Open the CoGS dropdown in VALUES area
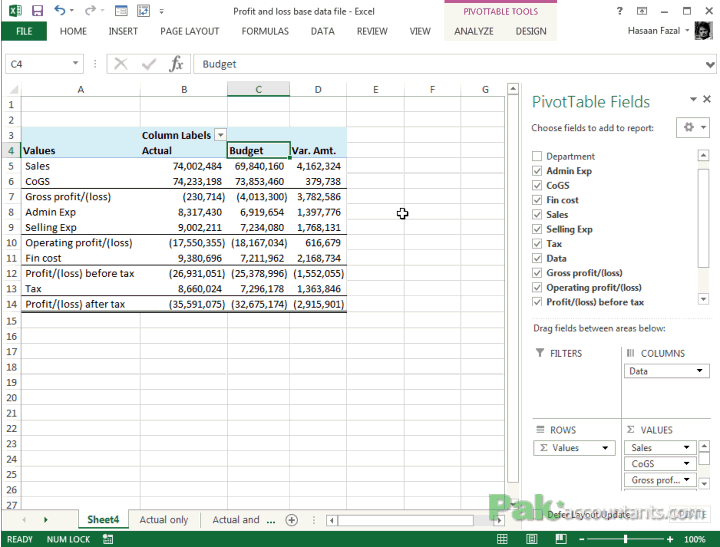This screenshot has width=720, height=547. point(686,463)
